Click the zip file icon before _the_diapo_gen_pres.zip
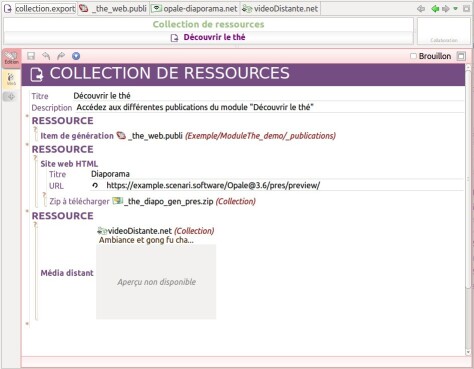This screenshot has width=474, height=369. pyautogui.click(x=117, y=201)
